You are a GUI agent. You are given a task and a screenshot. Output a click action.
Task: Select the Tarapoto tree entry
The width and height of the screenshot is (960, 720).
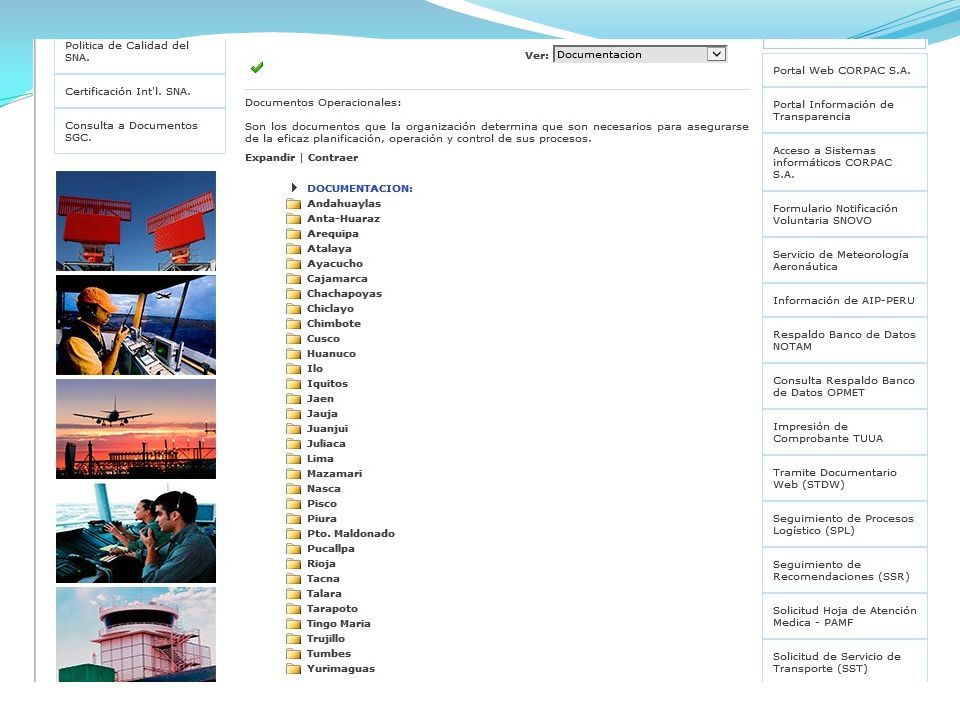pos(332,609)
